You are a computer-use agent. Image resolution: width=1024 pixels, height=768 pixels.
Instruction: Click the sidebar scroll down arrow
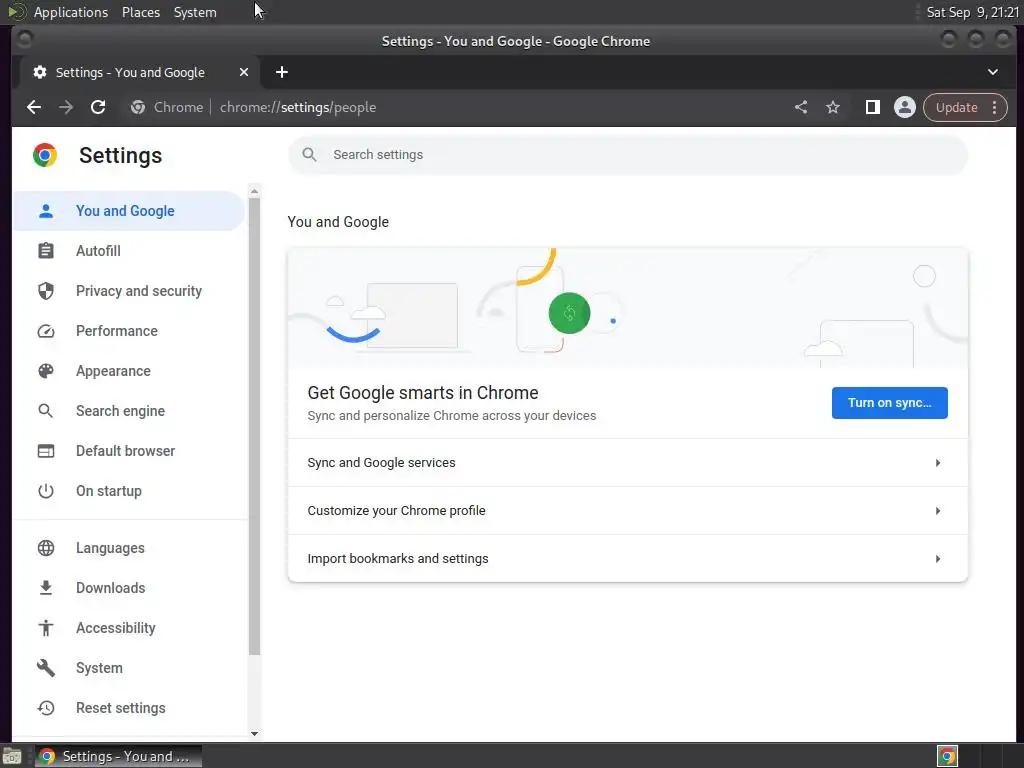255,733
